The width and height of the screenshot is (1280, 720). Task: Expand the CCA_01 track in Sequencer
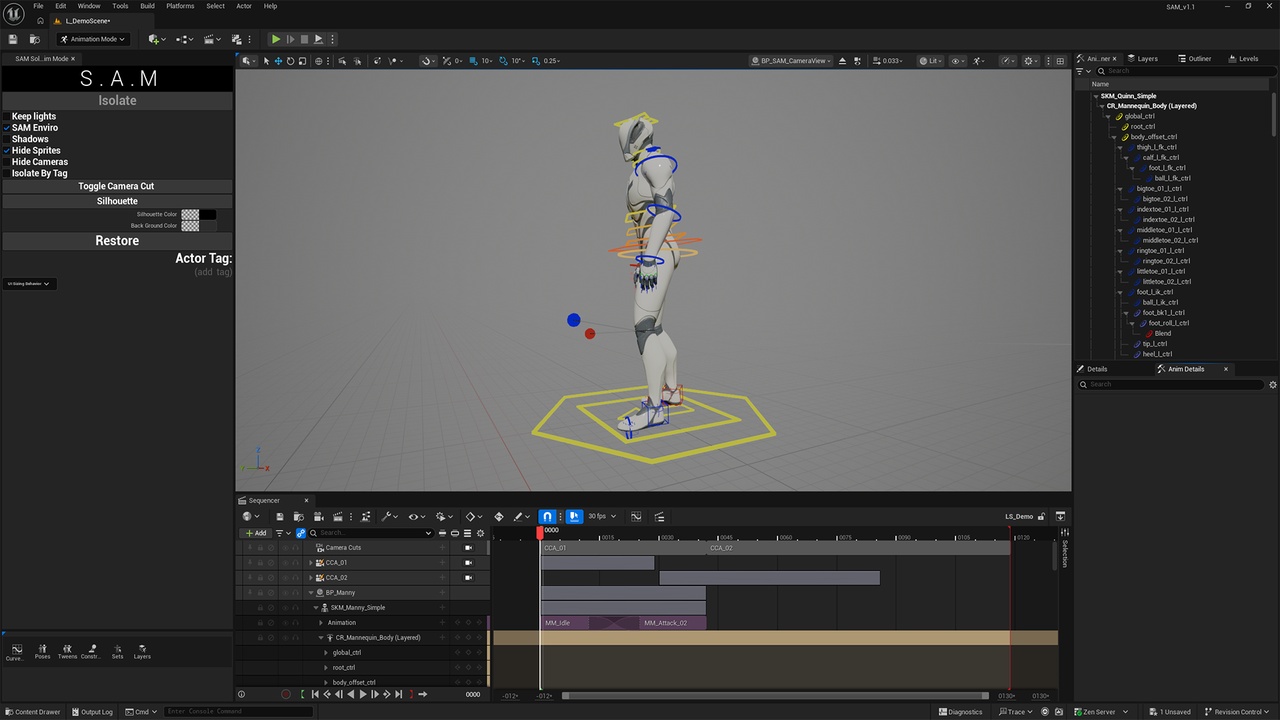click(x=310, y=563)
